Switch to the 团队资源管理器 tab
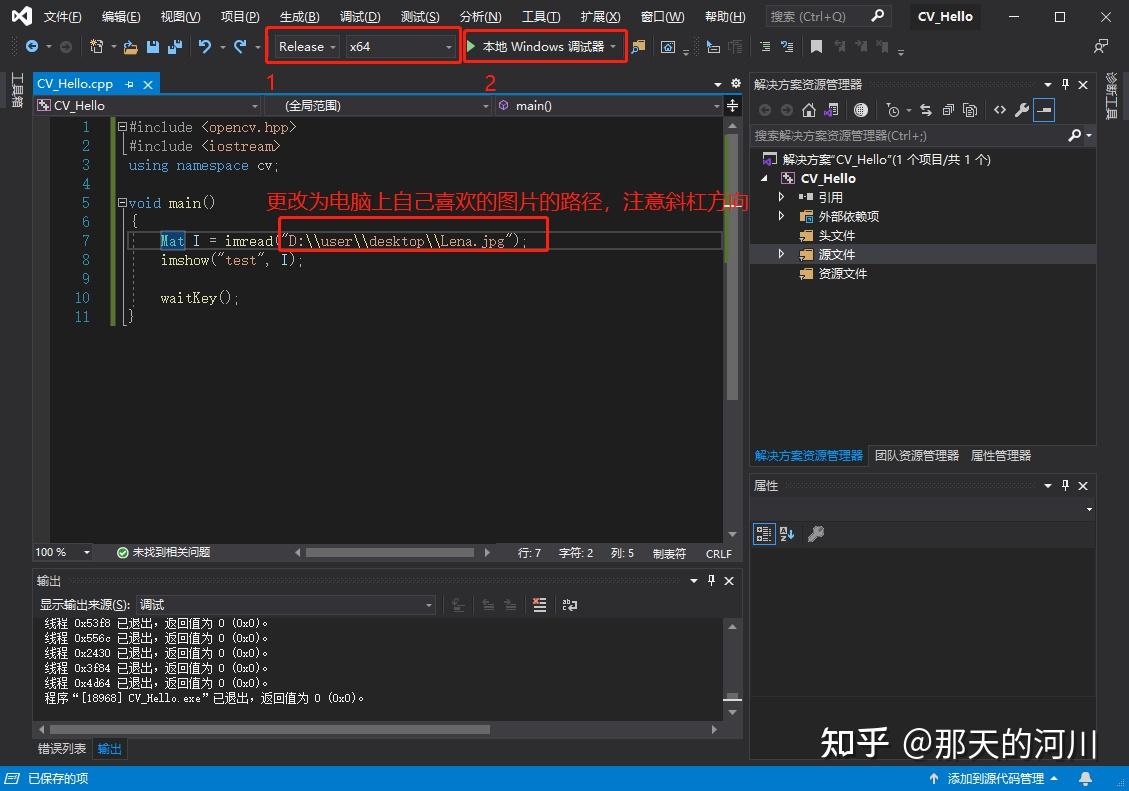Screen dimensions: 1129x791 pyautogui.click(x=916, y=455)
